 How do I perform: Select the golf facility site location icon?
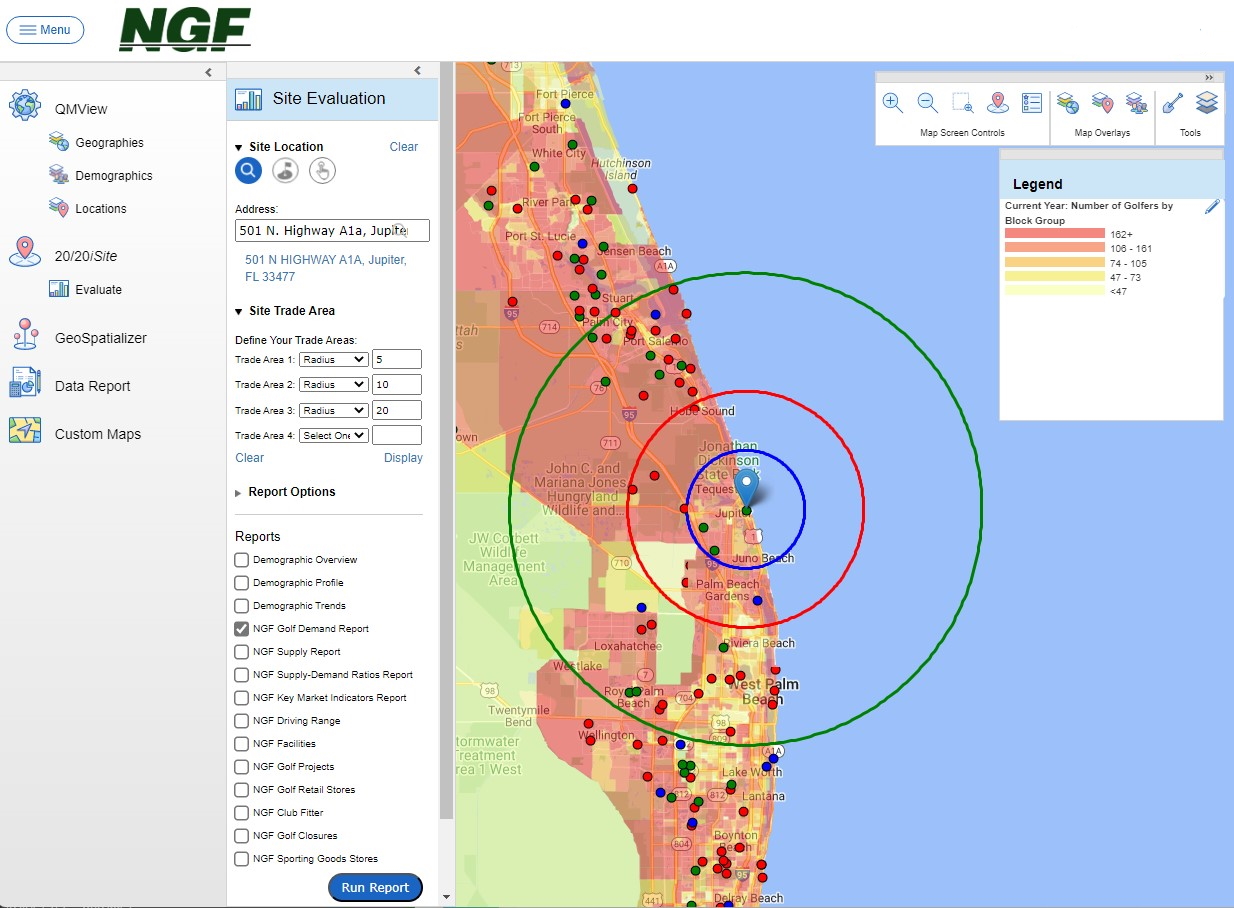point(285,171)
